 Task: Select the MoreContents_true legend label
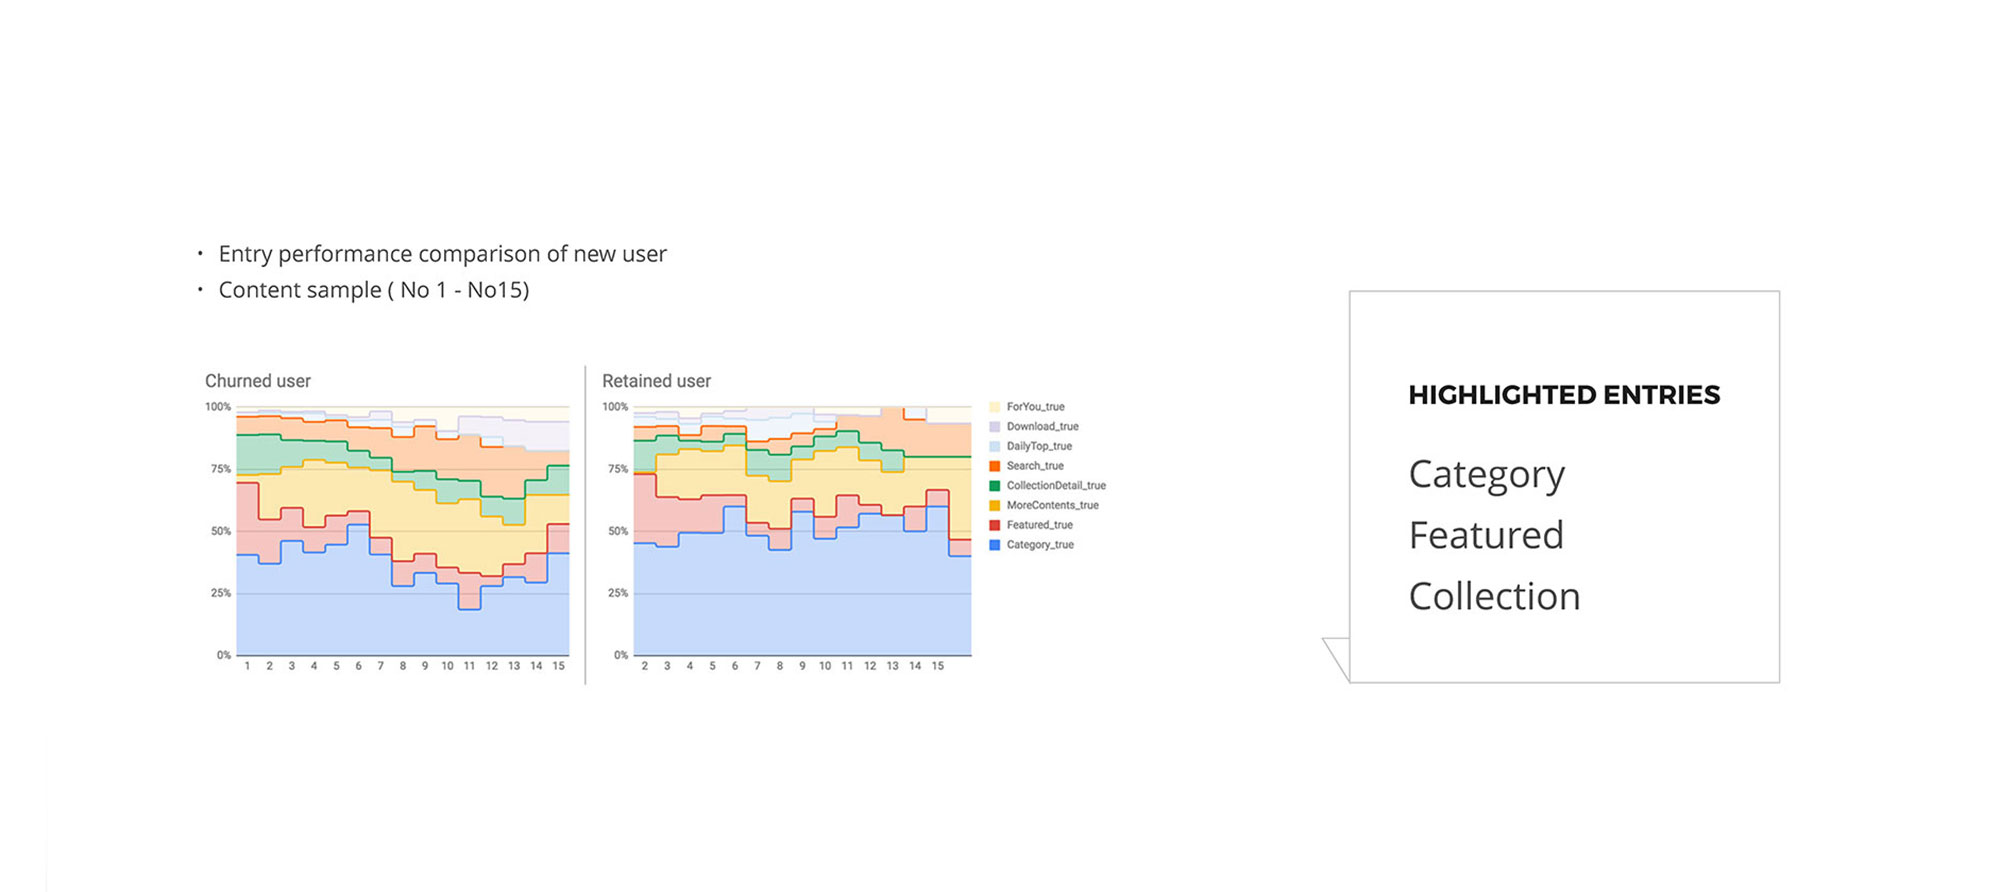coord(1052,505)
